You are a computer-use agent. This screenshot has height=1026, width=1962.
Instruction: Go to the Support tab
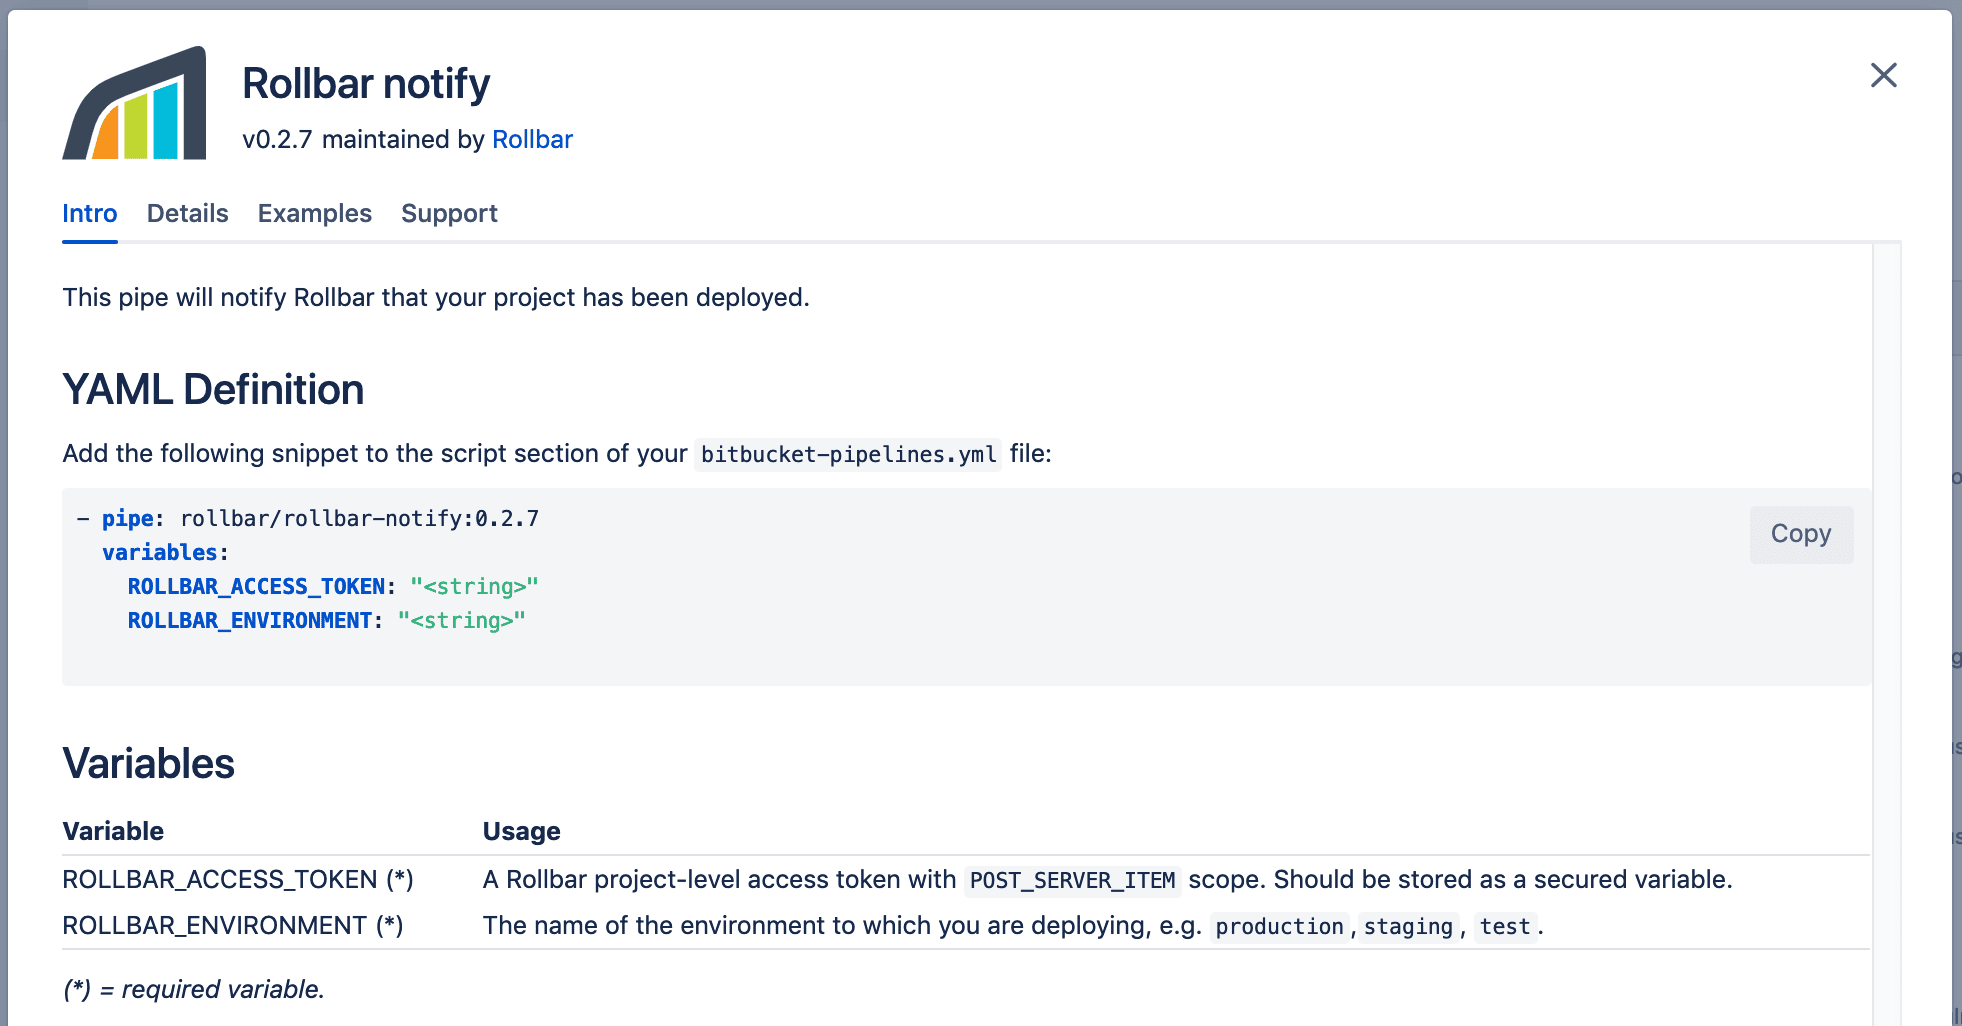click(449, 213)
